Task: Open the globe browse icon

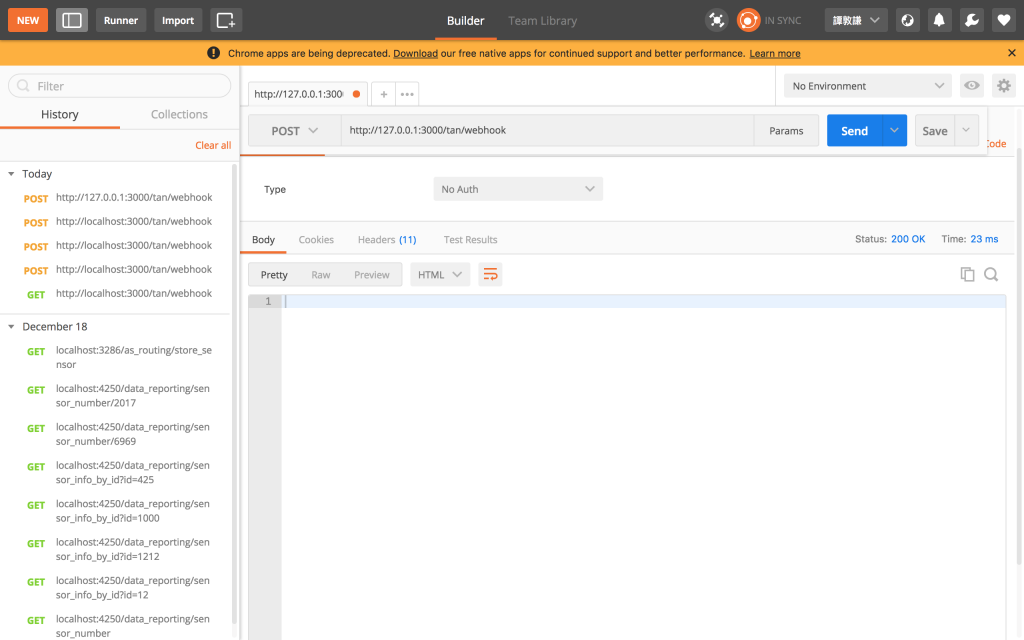Action: pyautogui.click(x=907, y=20)
